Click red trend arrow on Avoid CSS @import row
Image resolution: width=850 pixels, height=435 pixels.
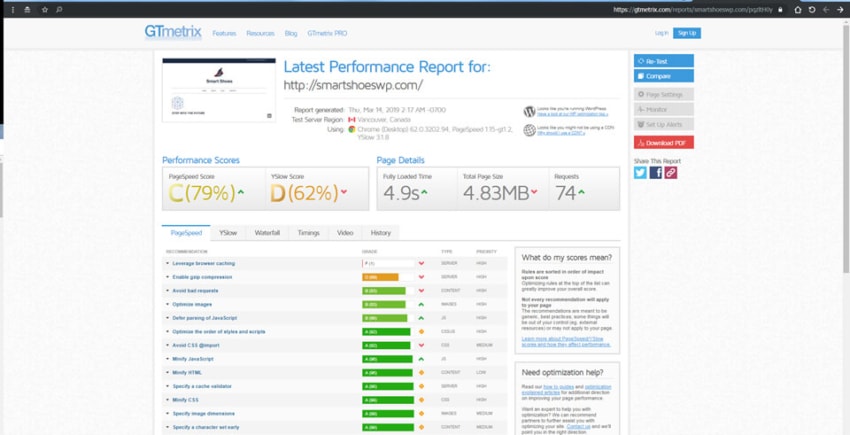tap(421, 346)
